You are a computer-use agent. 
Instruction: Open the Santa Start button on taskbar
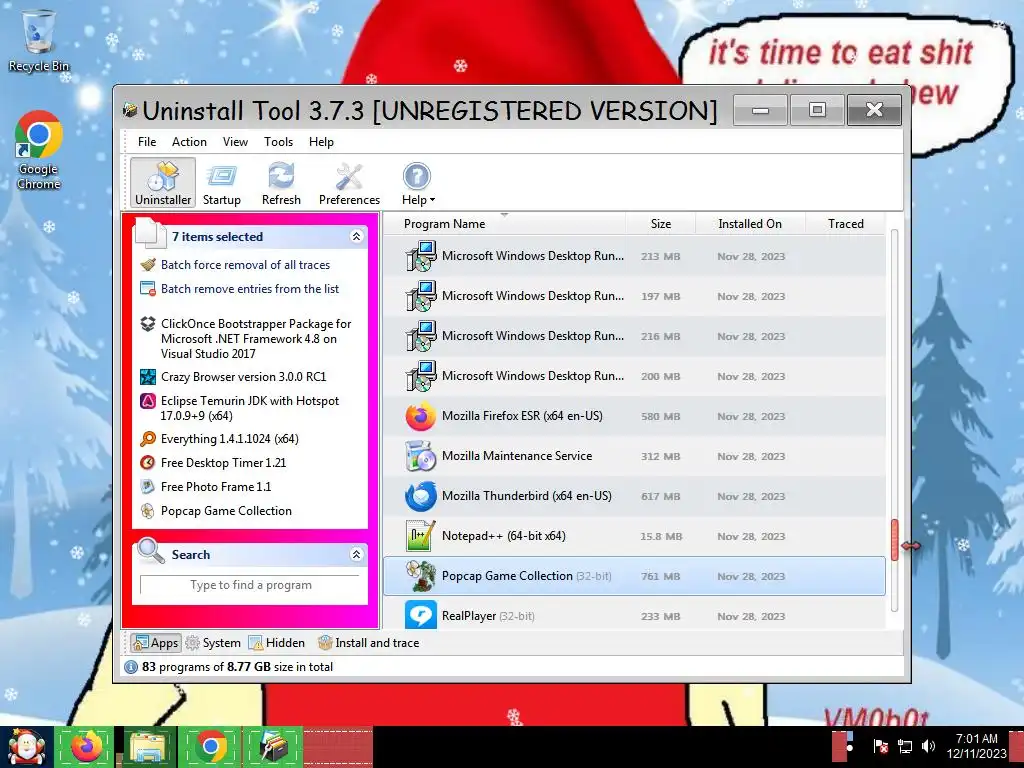click(x=26, y=747)
